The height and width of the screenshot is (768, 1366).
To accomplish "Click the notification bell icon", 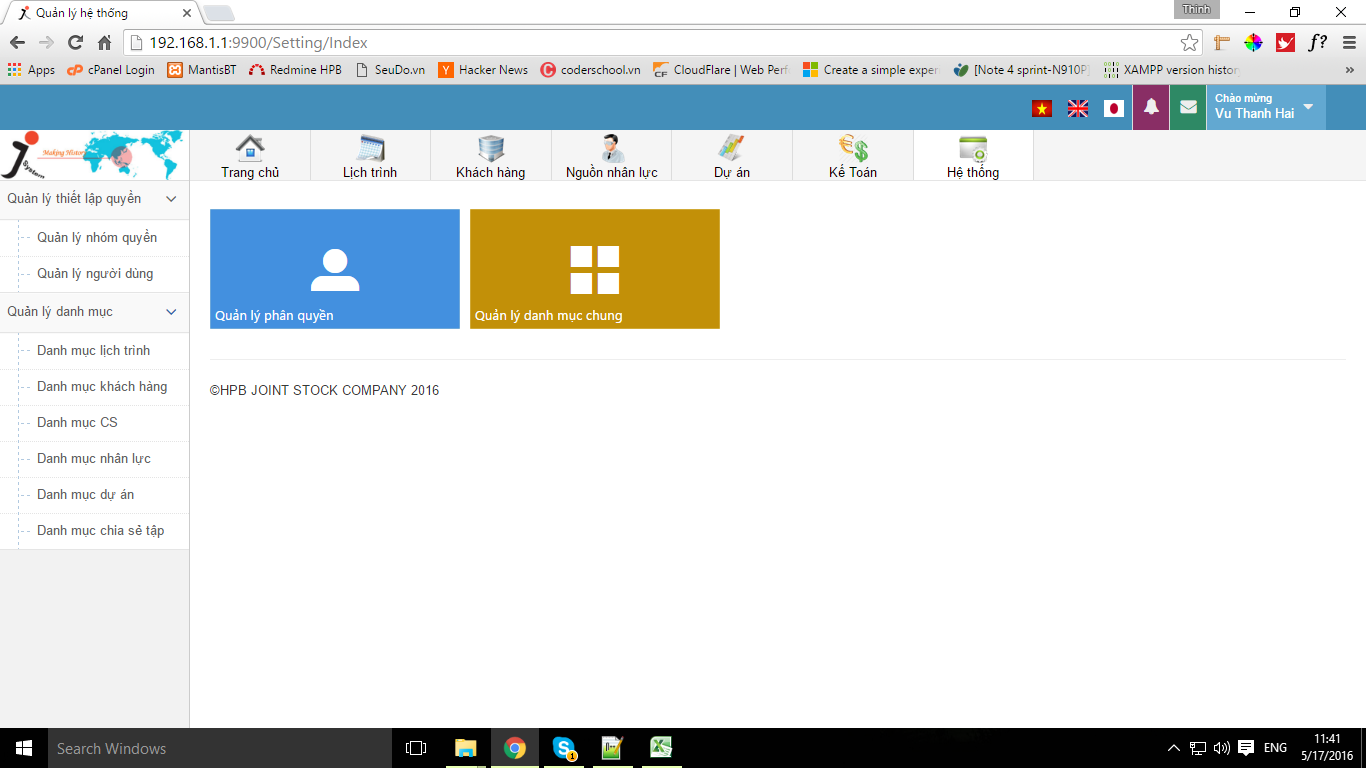I will coord(1151,108).
